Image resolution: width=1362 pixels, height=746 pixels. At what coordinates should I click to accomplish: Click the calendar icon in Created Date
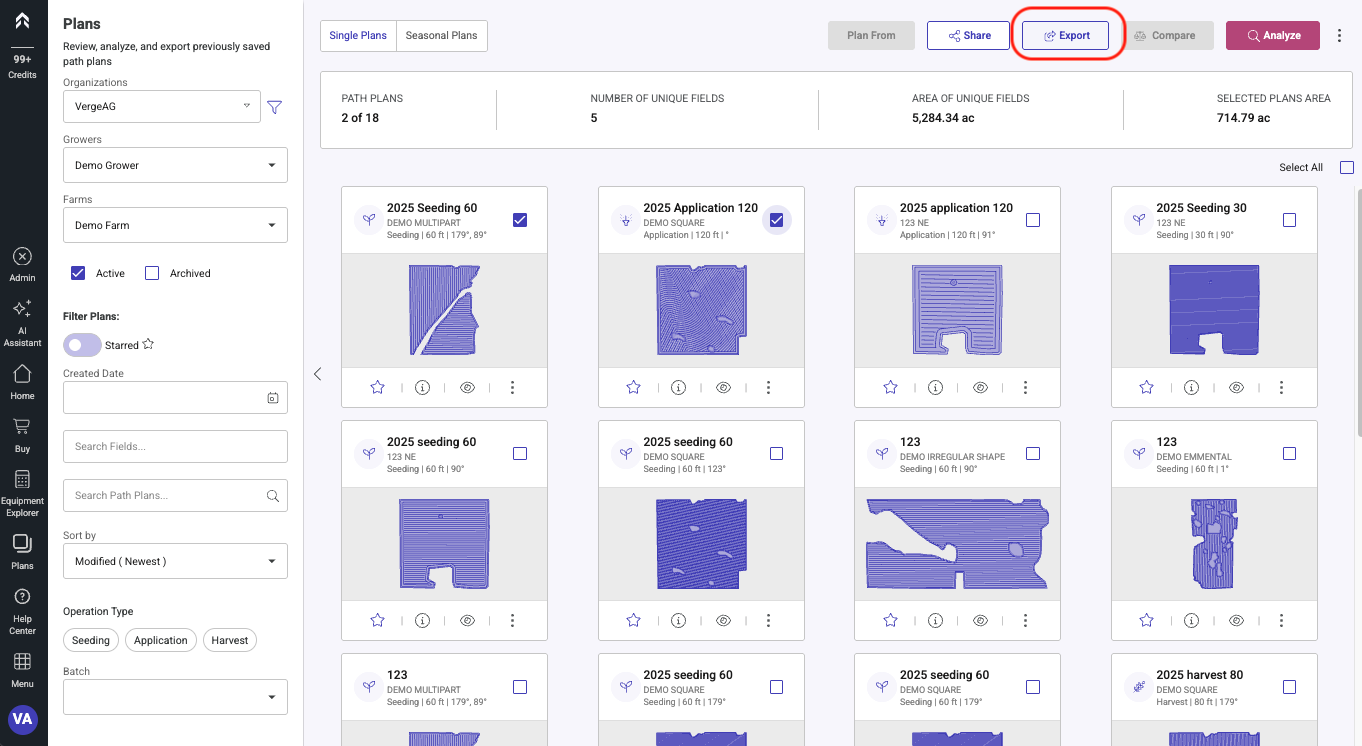coord(272,398)
